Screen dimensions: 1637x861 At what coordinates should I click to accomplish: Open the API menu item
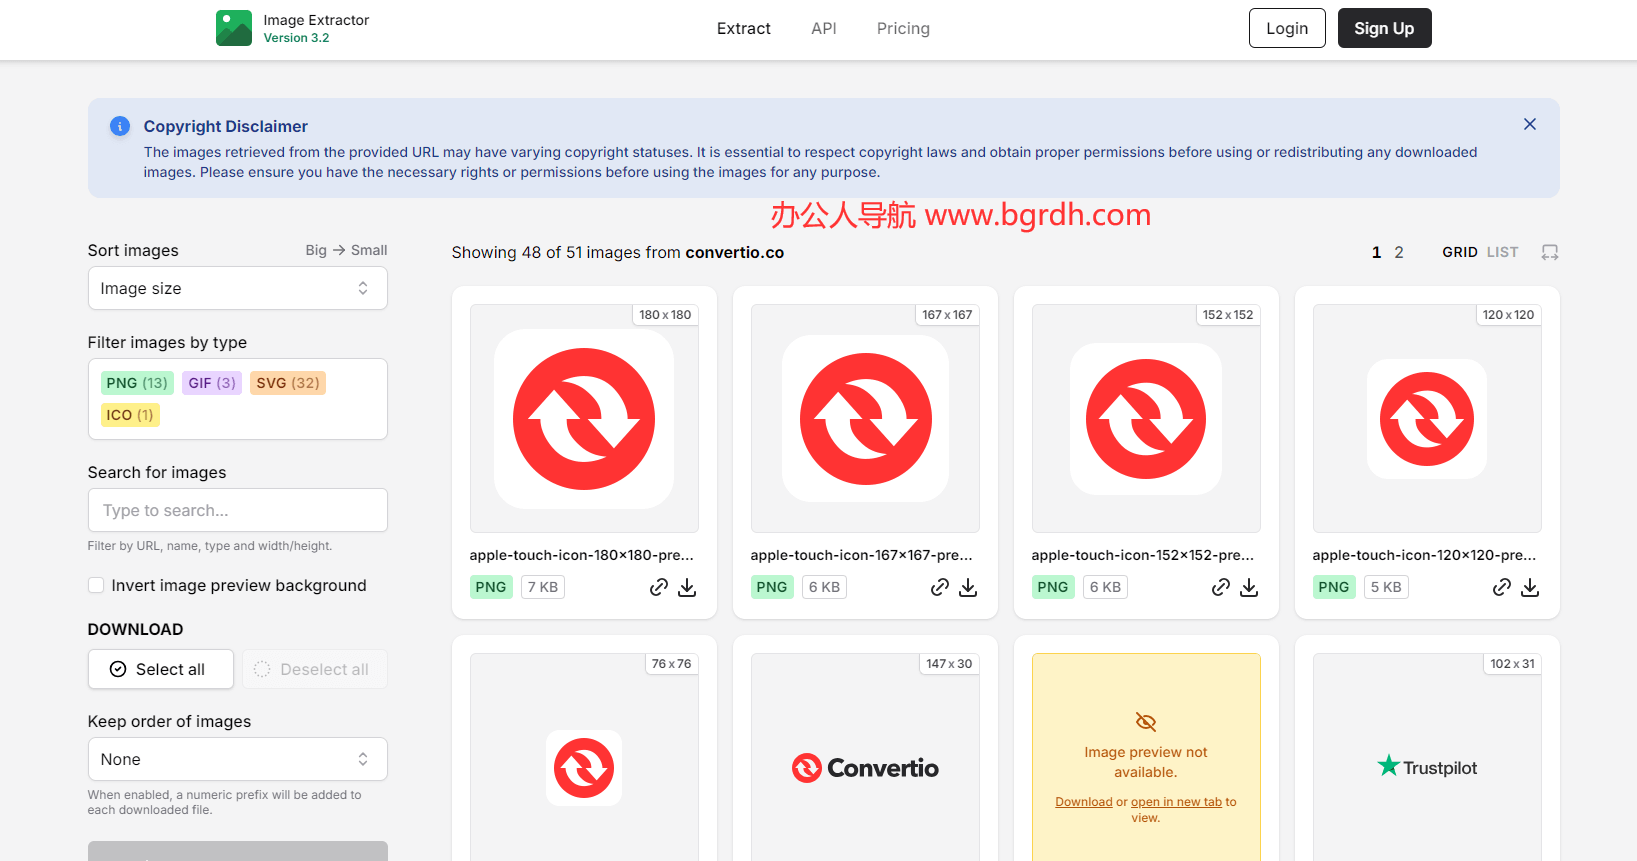pos(823,28)
